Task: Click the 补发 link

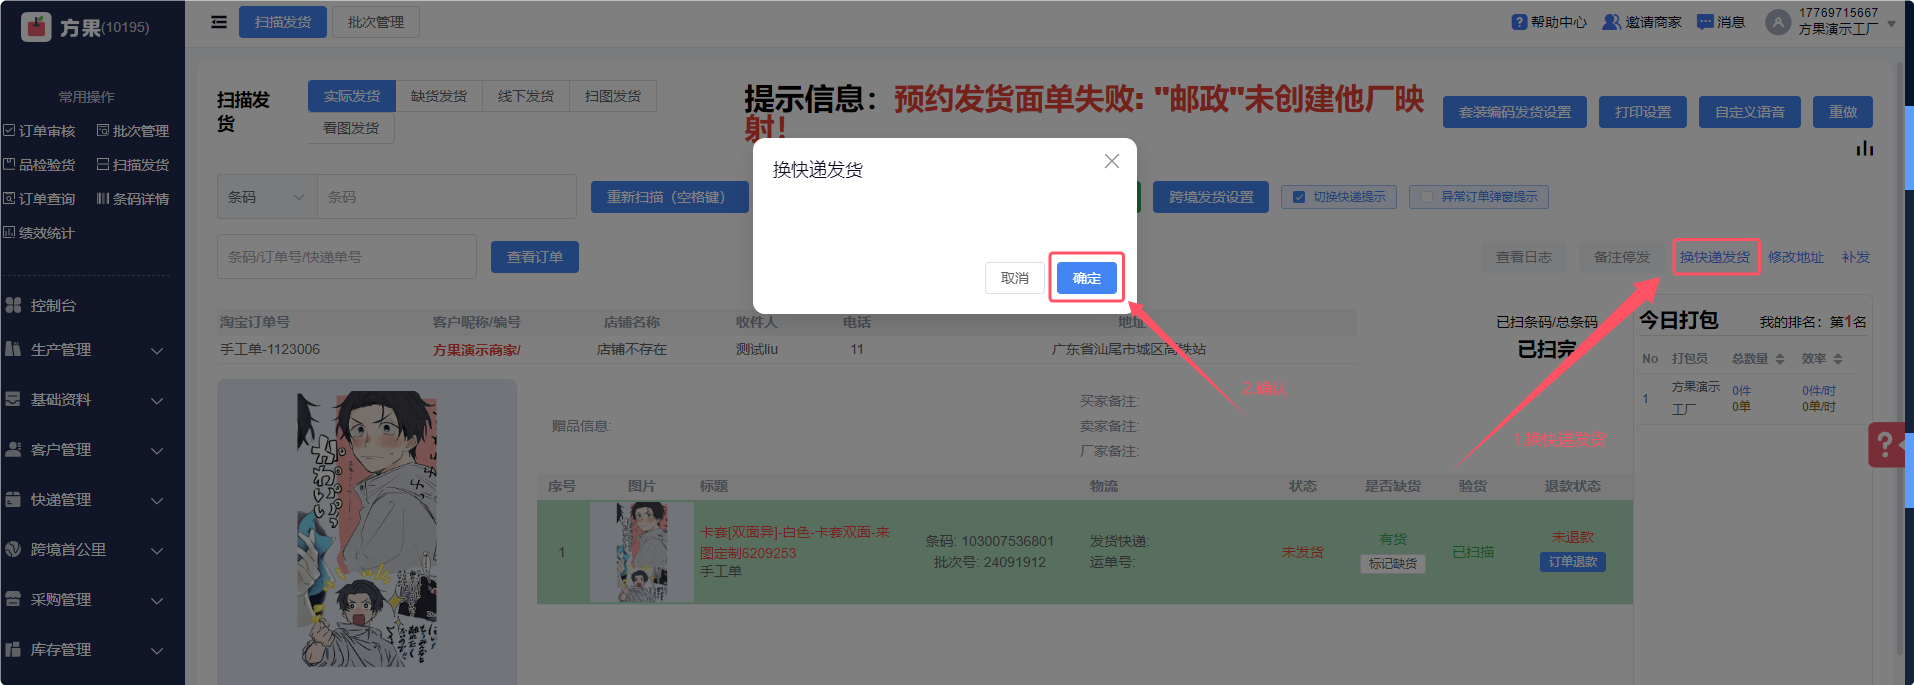Action: tap(1856, 257)
